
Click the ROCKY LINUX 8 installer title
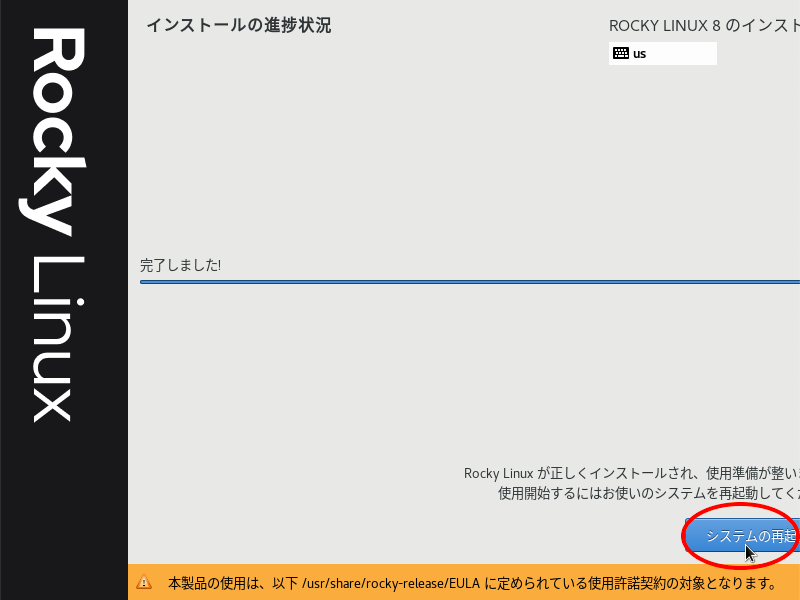(704, 26)
